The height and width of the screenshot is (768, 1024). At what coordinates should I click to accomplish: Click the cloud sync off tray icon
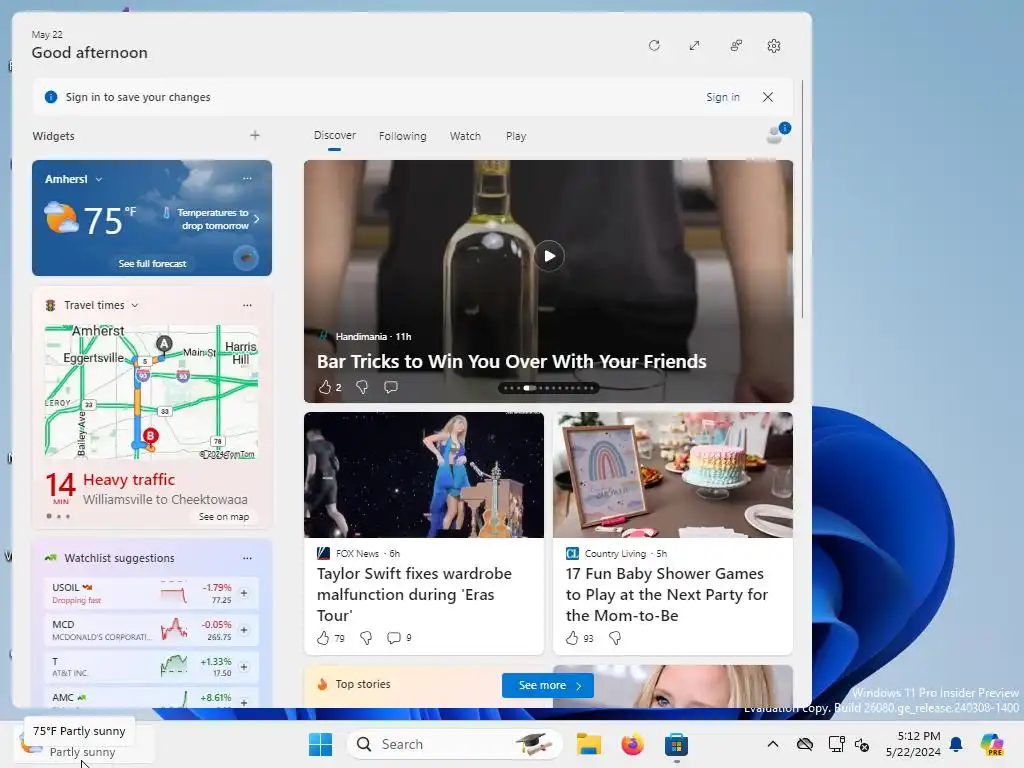(805, 744)
